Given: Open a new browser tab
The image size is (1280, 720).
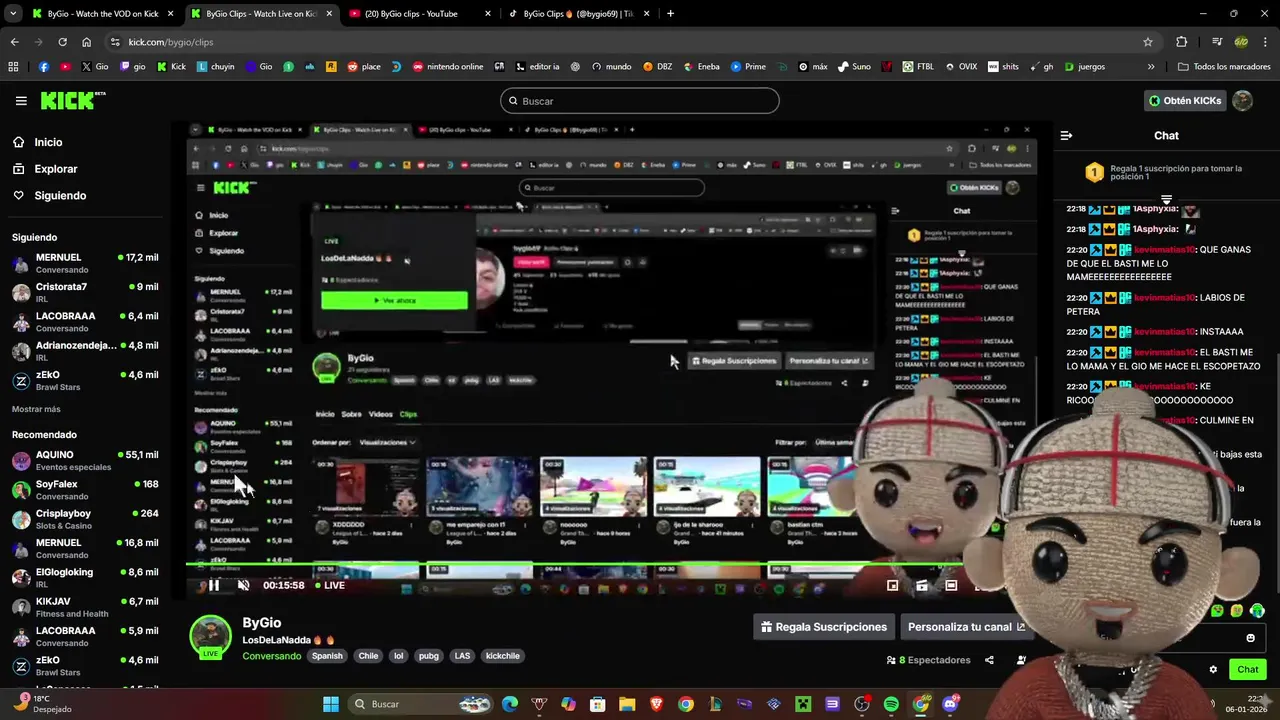Looking at the screenshot, I should (x=670, y=14).
